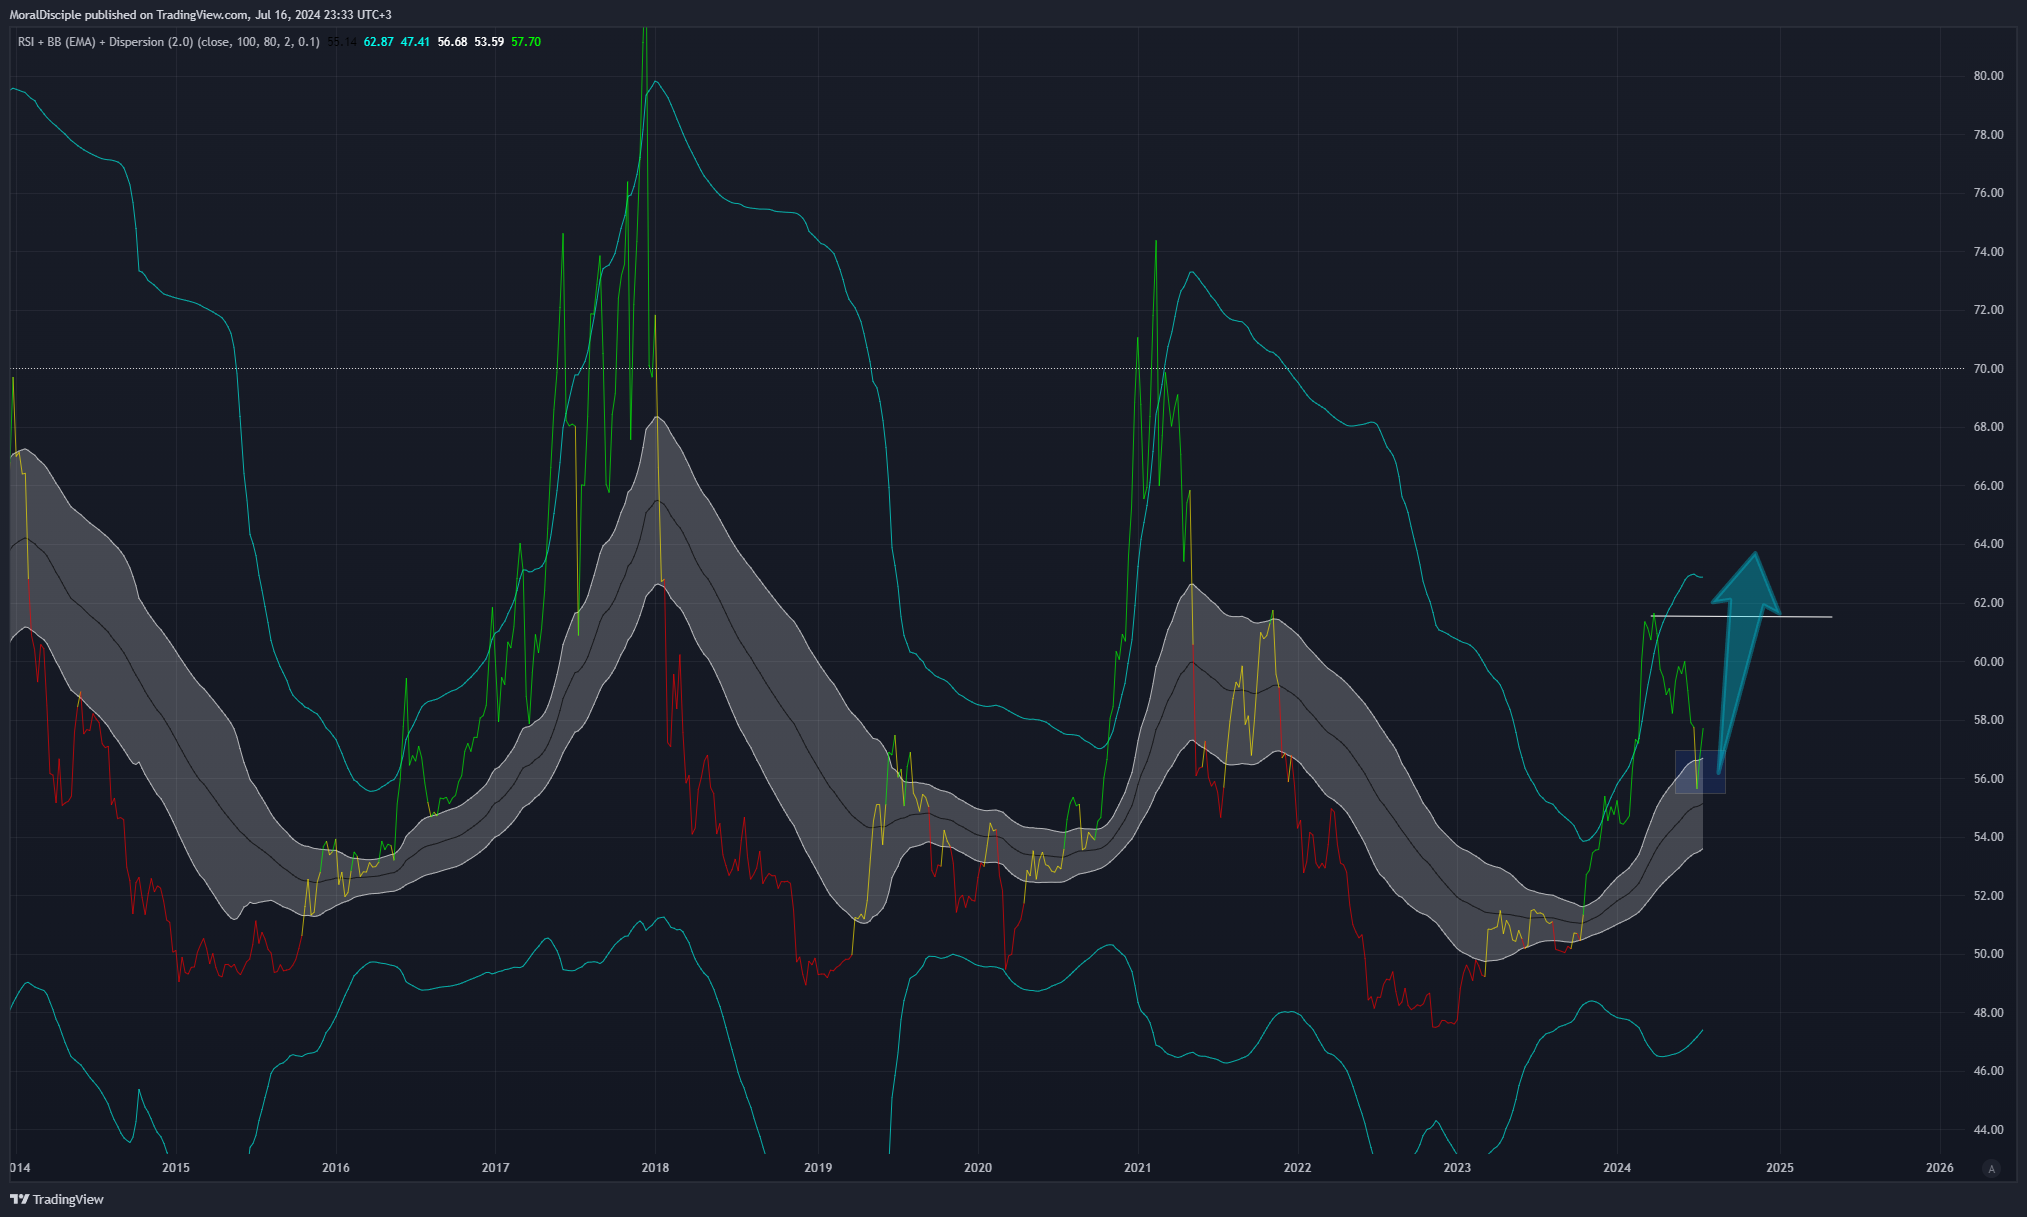Image resolution: width=2027 pixels, height=1217 pixels.
Task: Click the 66.00 price scale label
Action: [1988, 486]
